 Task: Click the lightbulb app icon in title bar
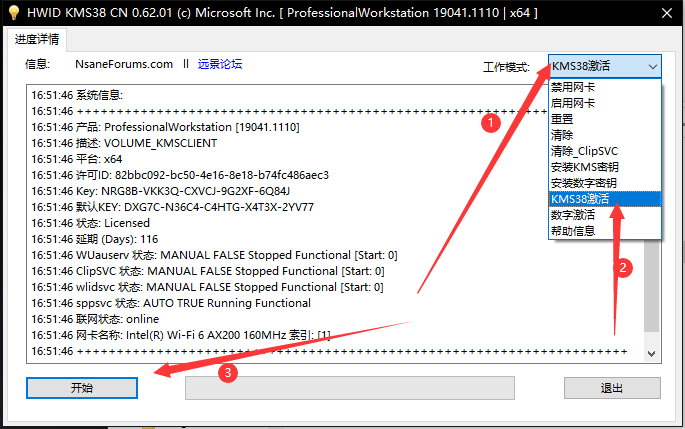pyautogui.click(x=14, y=12)
